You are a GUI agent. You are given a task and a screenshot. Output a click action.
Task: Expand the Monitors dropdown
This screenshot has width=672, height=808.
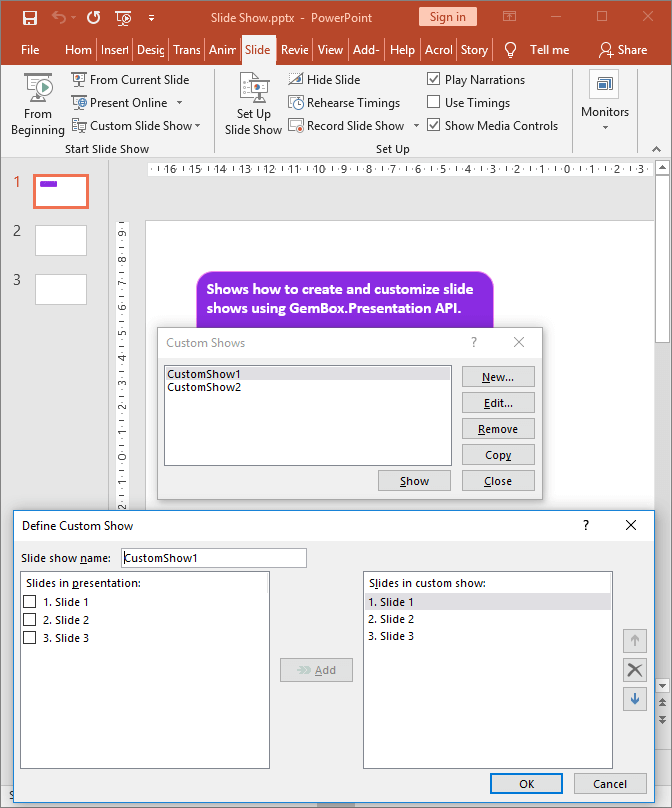point(605,127)
